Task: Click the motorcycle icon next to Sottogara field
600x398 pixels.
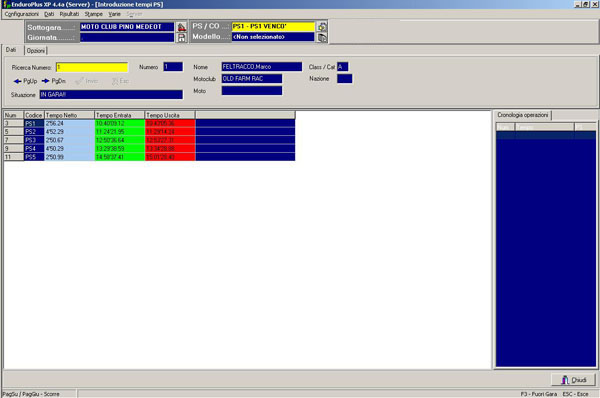Action: (181, 27)
